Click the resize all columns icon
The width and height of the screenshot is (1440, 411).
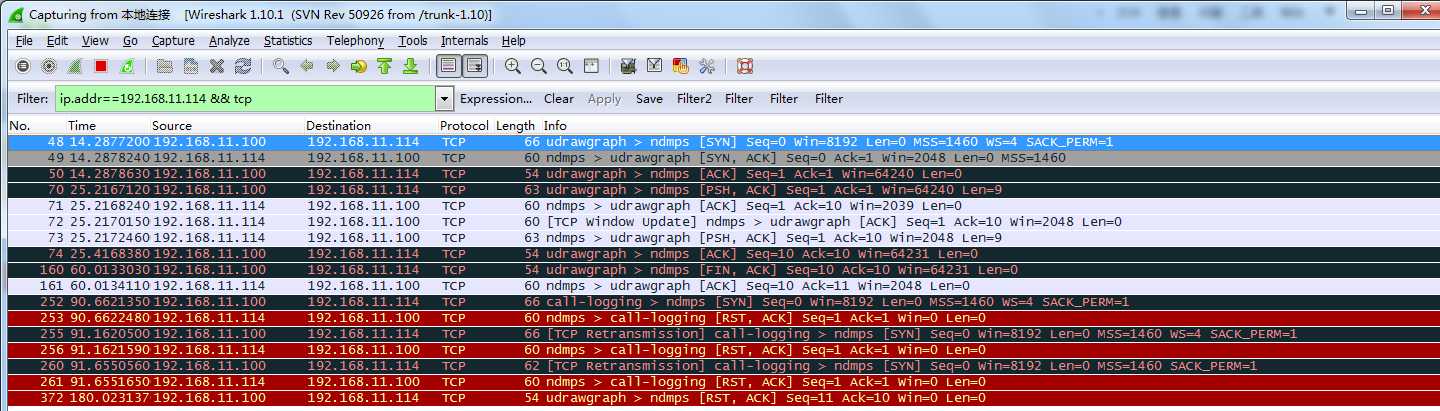coord(591,66)
